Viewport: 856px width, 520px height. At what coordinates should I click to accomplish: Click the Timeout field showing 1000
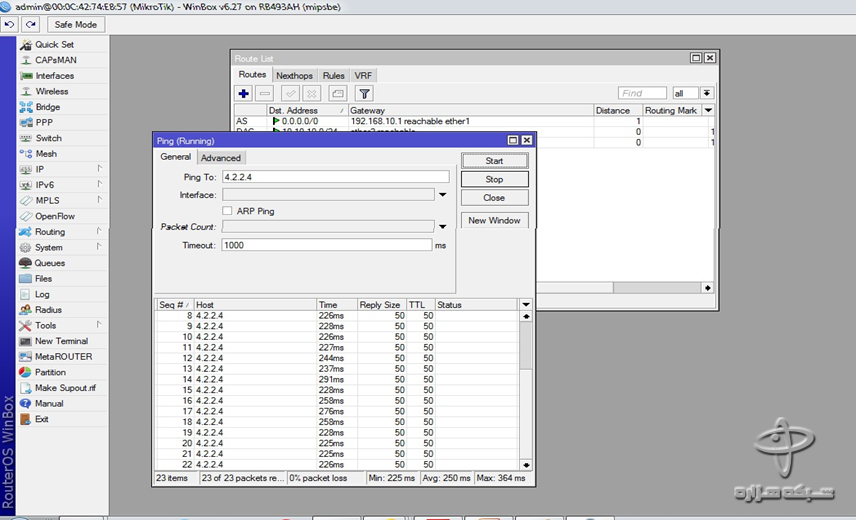click(327, 245)
